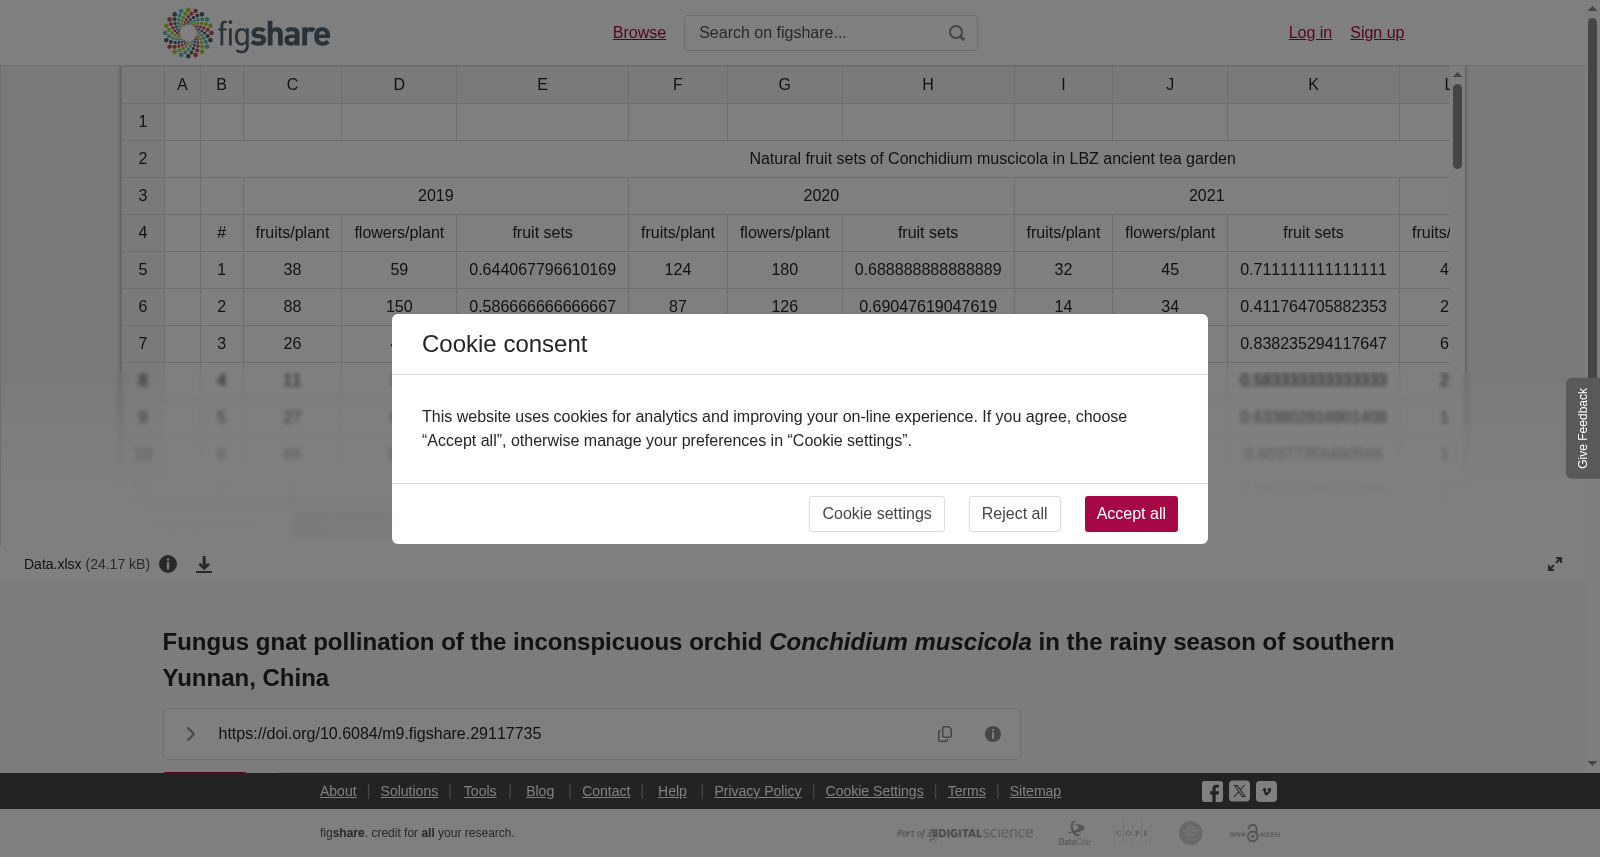Screen dimensions: 1600x857
Task: Open the Browse menu link
Action: tap(639, 33)
